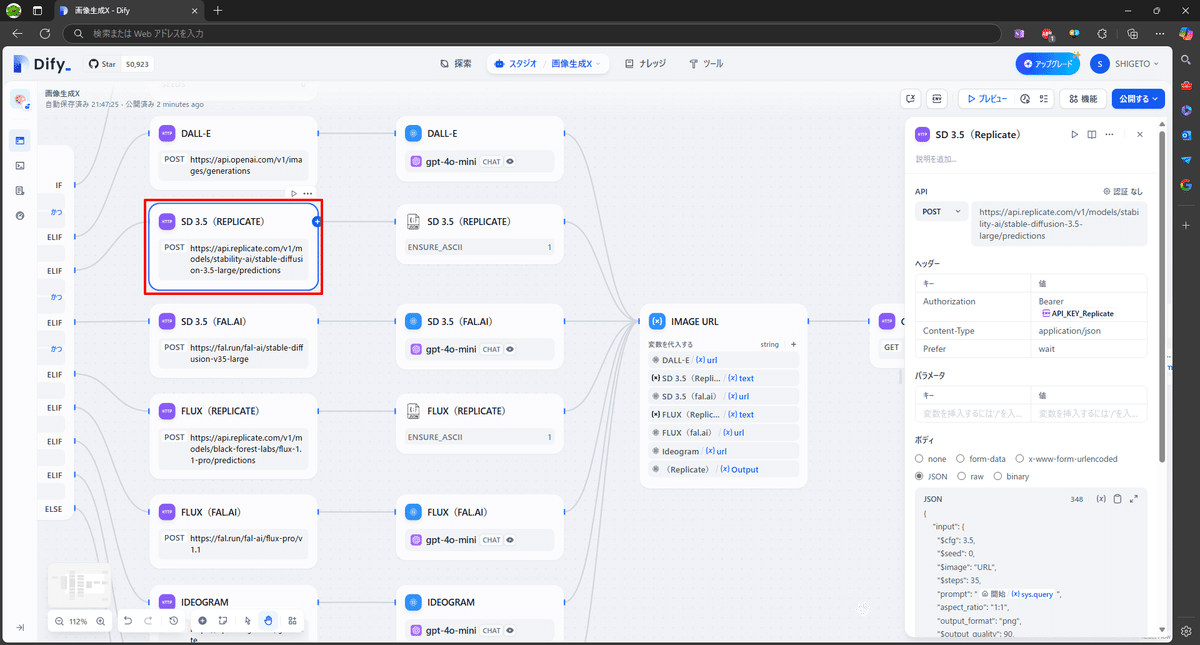This screenshot has height=645, width=1200.
Task: Open the SHIGETO account menu
Action: click(1126, 63)
